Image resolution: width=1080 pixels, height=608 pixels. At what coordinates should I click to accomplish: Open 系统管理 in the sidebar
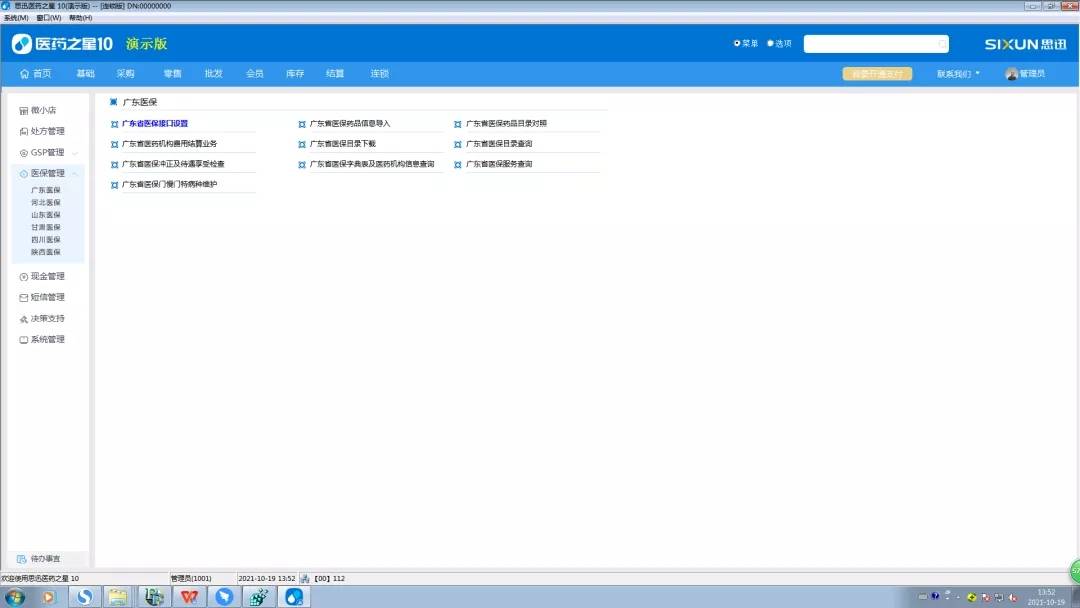click(42, 339)
